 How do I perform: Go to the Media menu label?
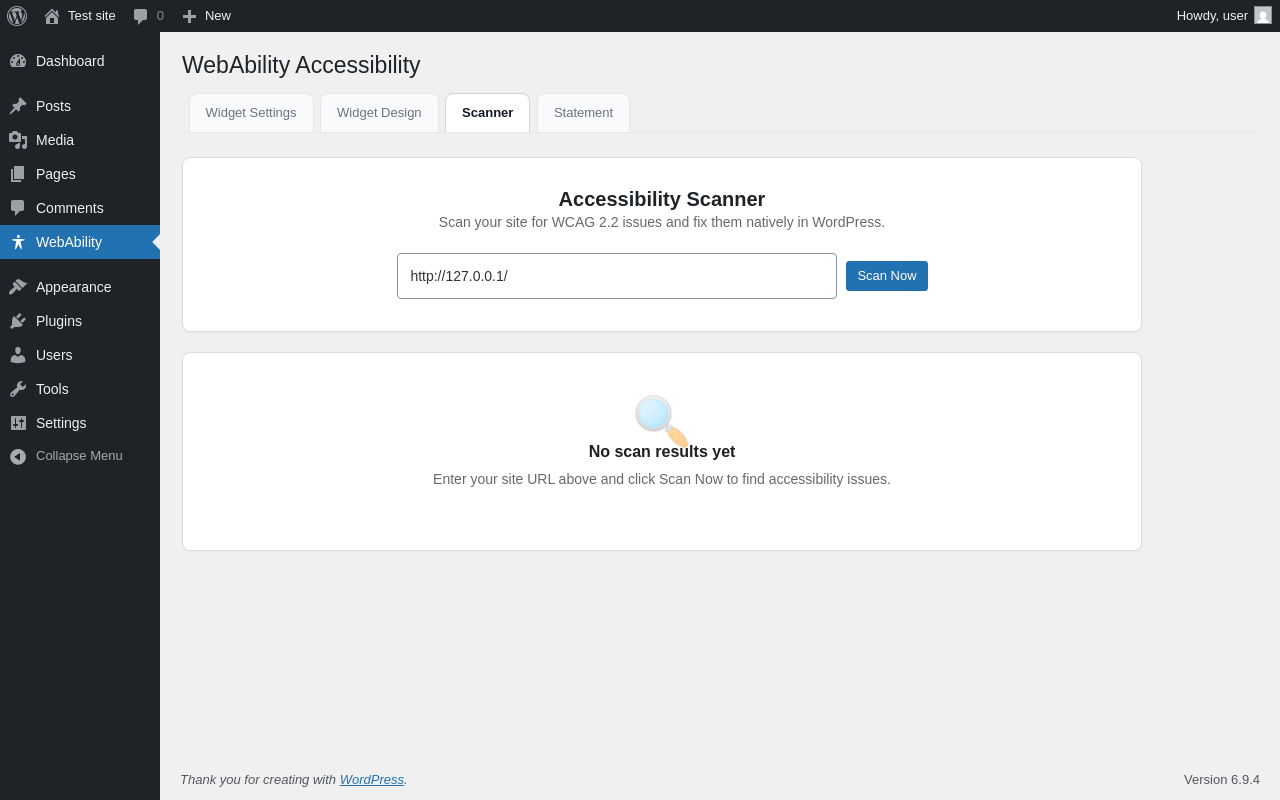click(x=55, y=140)
